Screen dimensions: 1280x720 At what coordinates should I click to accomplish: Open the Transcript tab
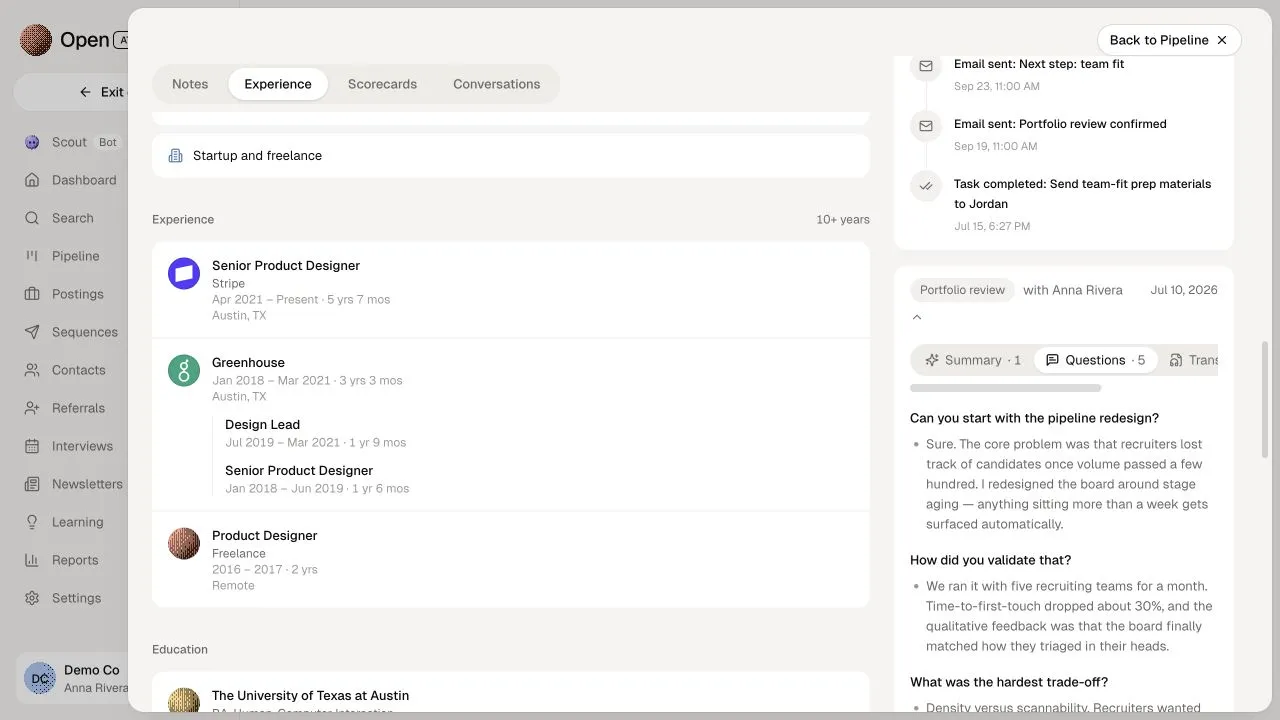click(x=1194, y=360)
